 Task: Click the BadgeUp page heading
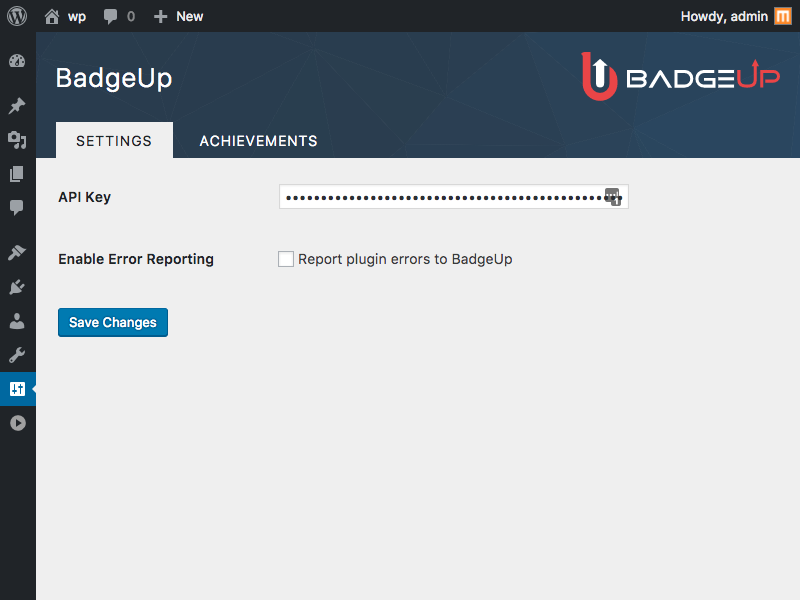pos(114,79)
